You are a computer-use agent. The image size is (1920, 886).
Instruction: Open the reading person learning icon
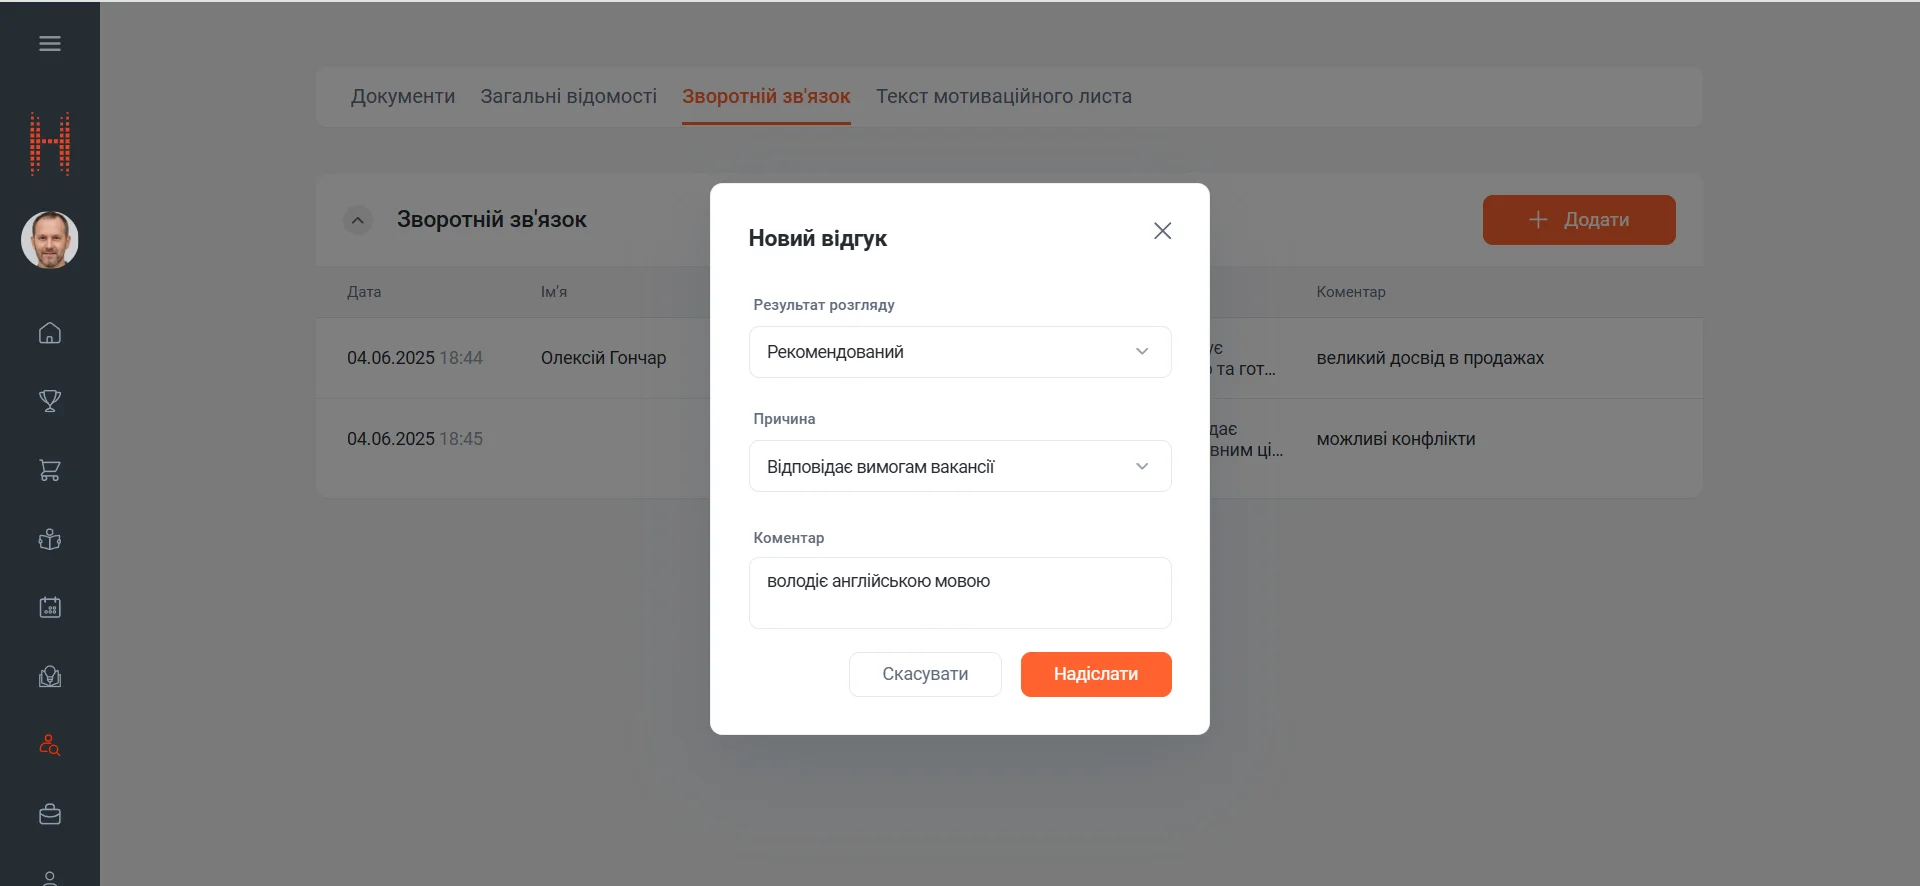(50, 540)
